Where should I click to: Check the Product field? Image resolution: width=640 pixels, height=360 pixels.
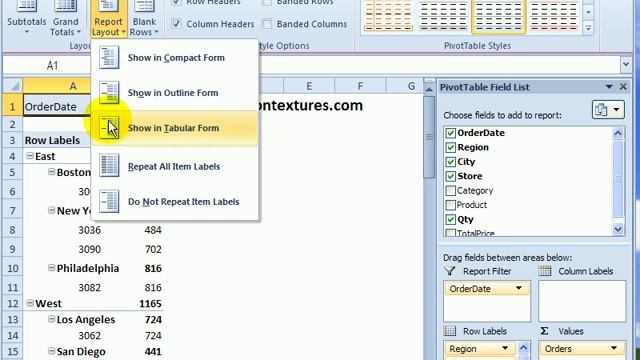[451, 205]
